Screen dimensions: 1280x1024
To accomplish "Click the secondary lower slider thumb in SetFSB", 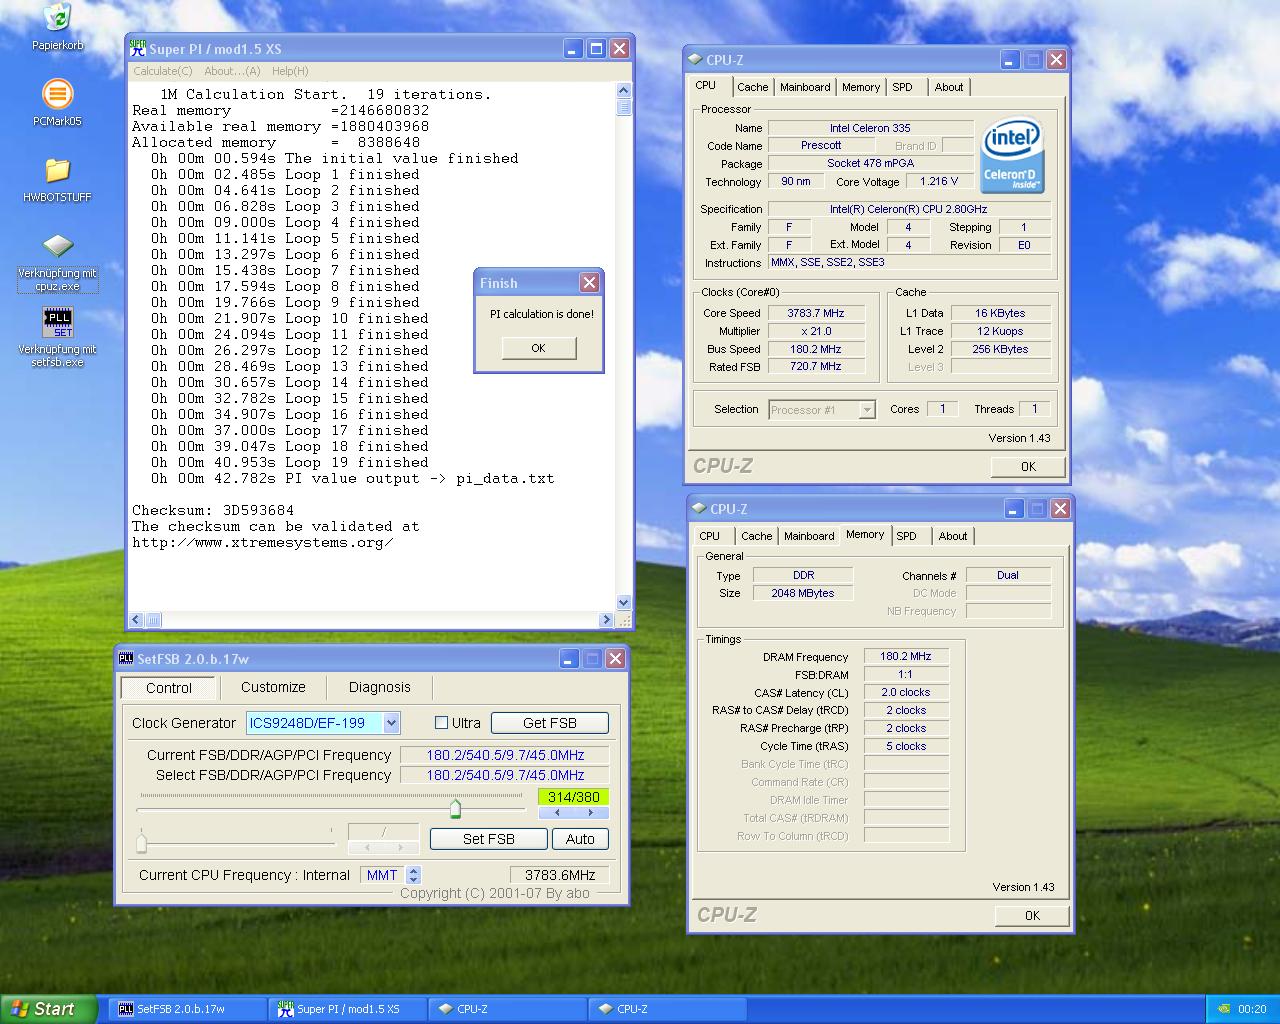I will [141, 841].
